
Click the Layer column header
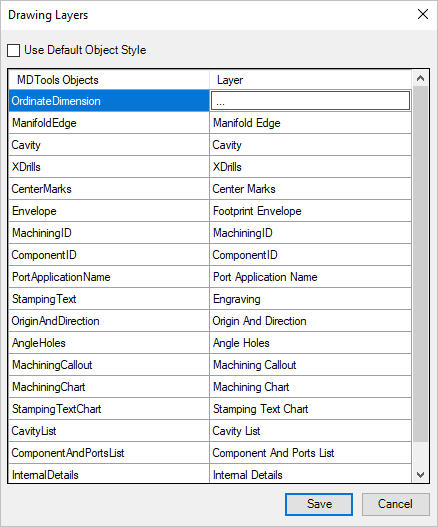pos(310,80)
